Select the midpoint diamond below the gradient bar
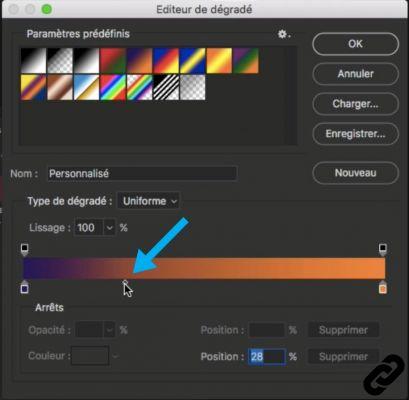Viewport: 409px width, 400px height. pyautogui.click(x=125, y=283)
